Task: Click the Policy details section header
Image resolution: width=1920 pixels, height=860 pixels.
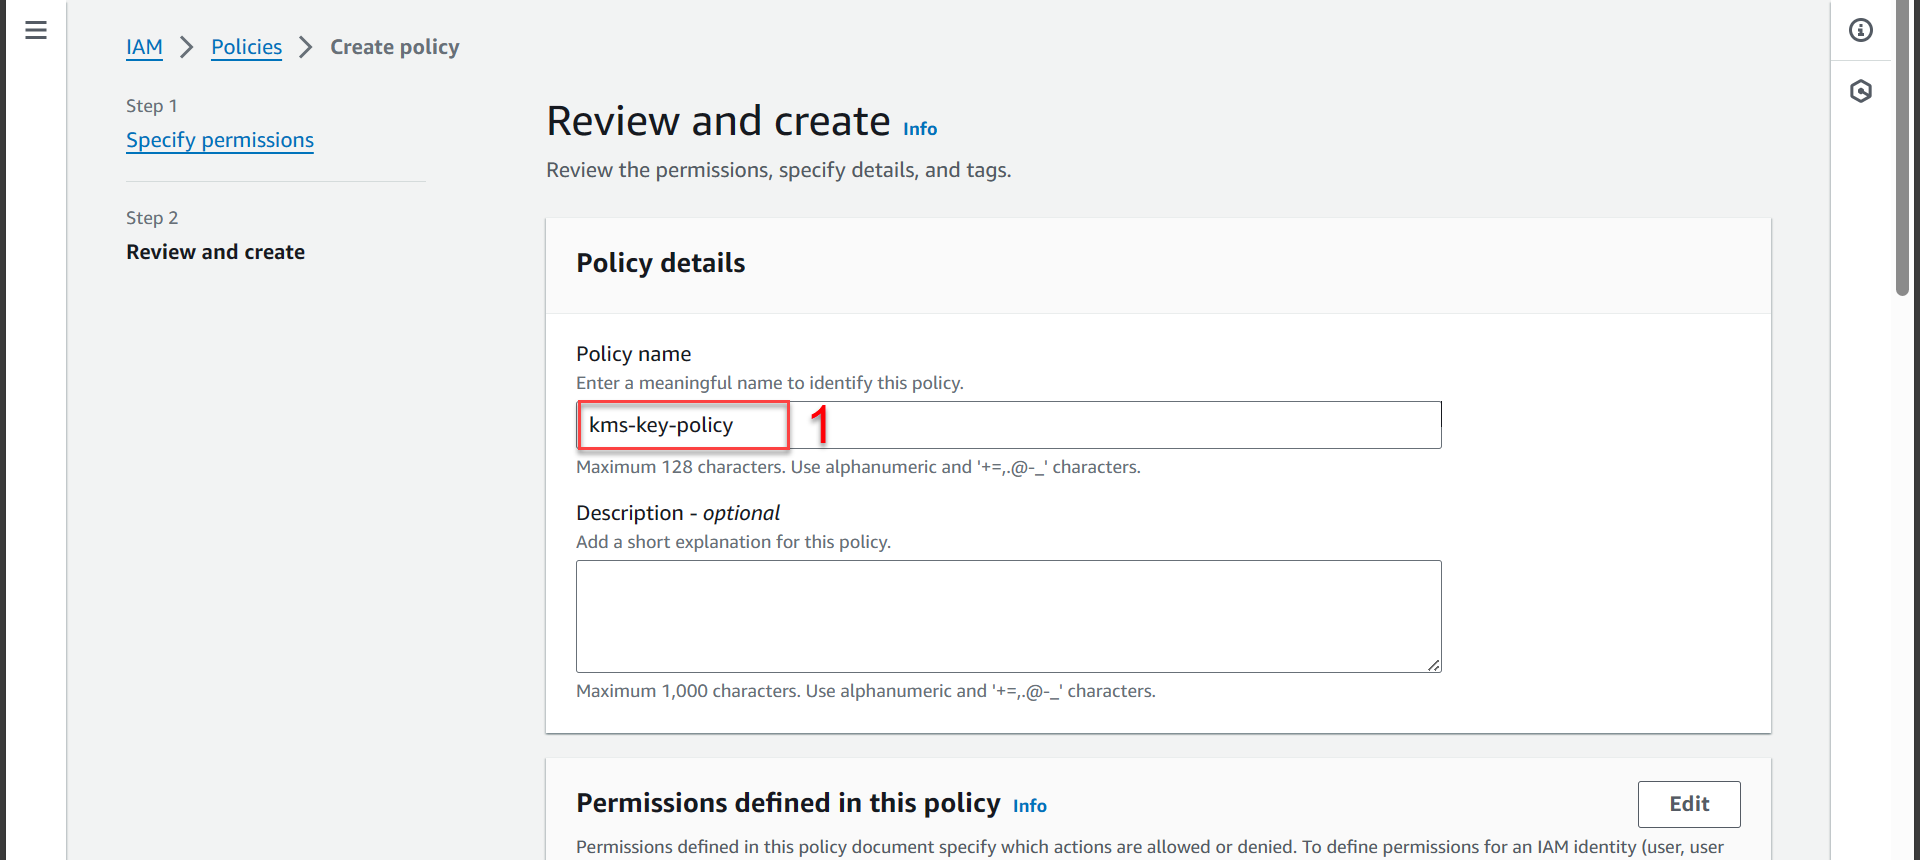Action: click(660, 263)
